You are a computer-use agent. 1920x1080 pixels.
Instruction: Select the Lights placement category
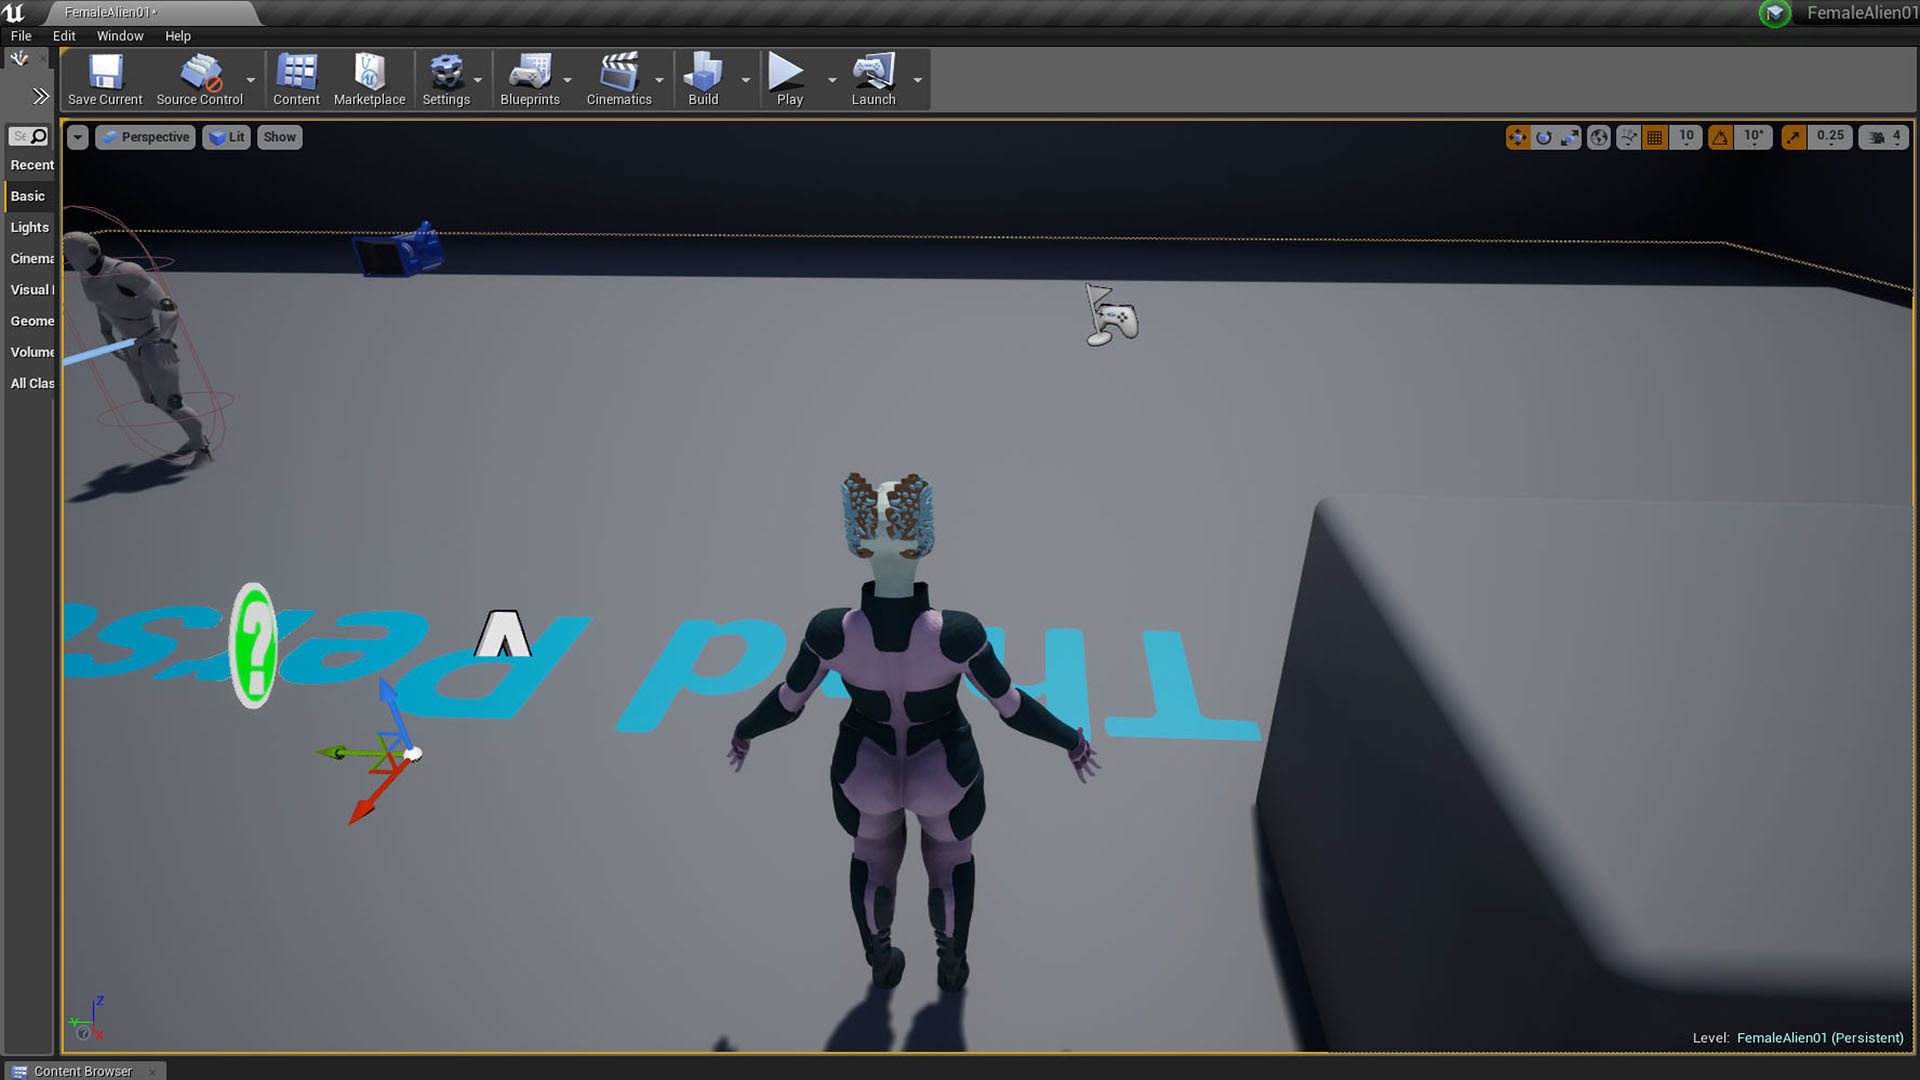[30, 227]
